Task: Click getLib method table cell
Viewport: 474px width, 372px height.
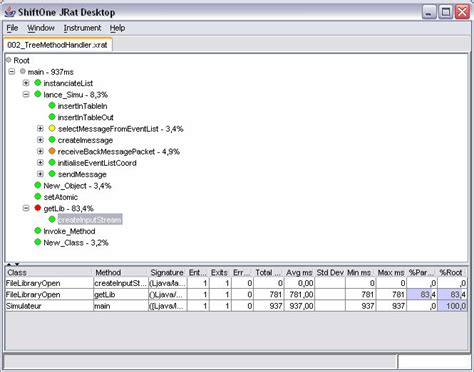Action: pyautogui.click(x=120, y=295)
